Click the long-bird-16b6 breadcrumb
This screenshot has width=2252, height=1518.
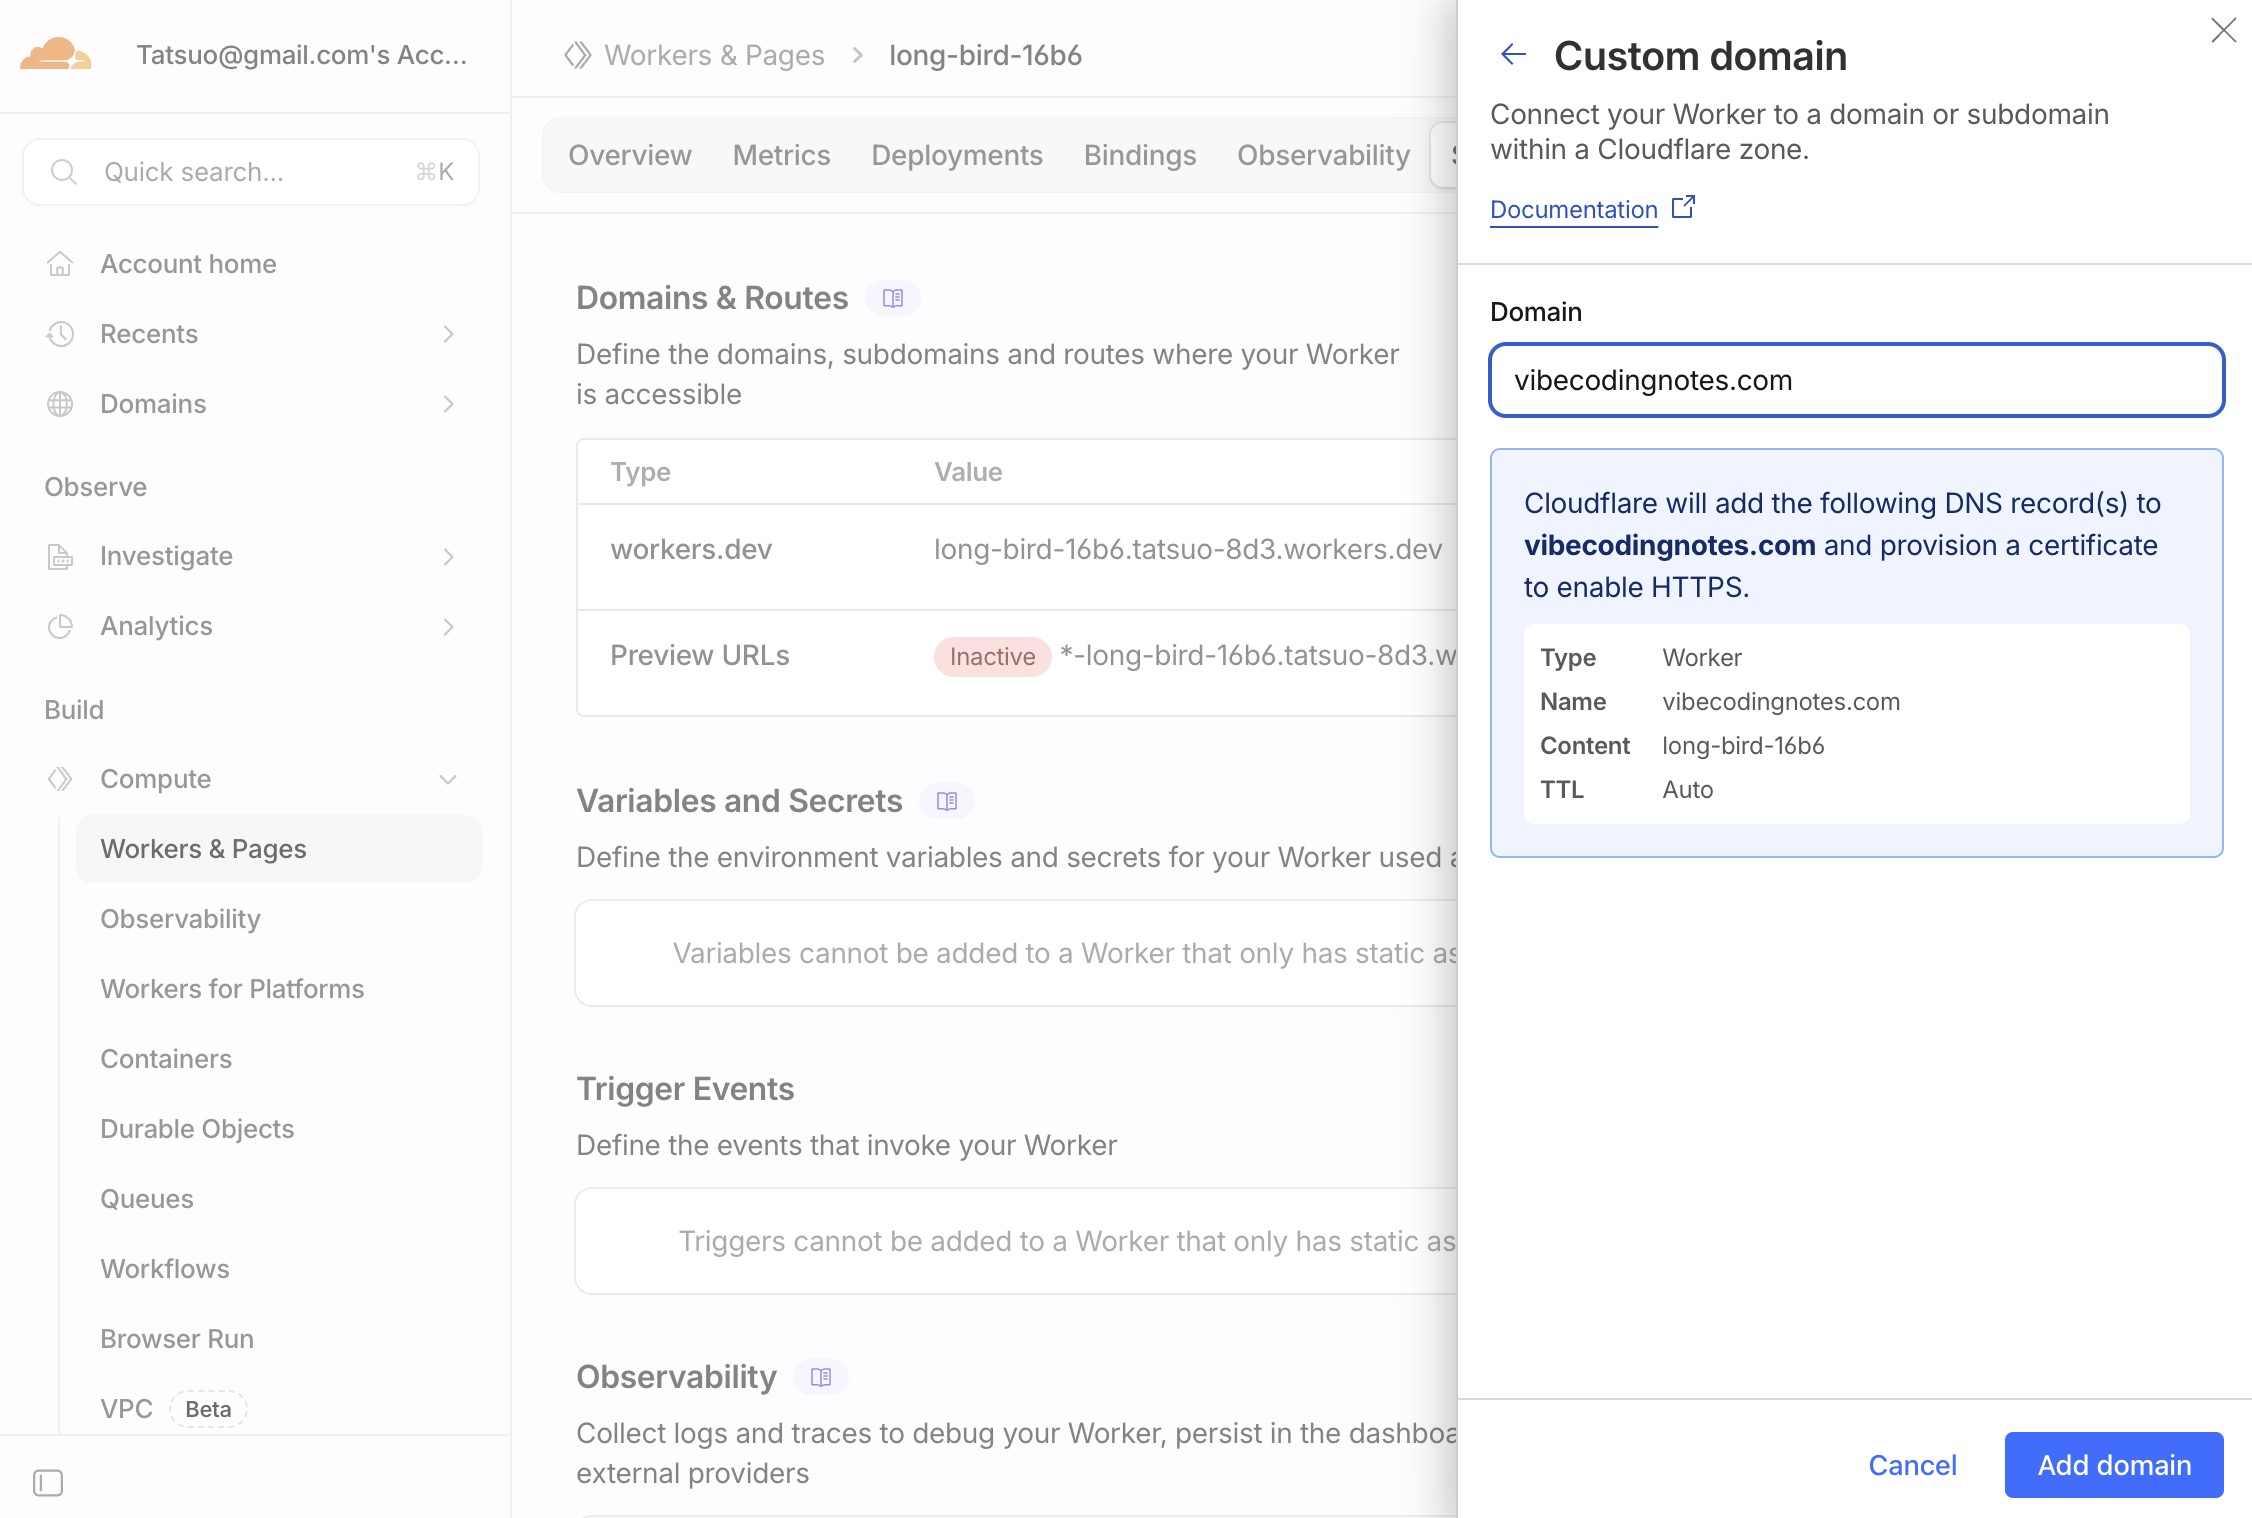[985, 55]
